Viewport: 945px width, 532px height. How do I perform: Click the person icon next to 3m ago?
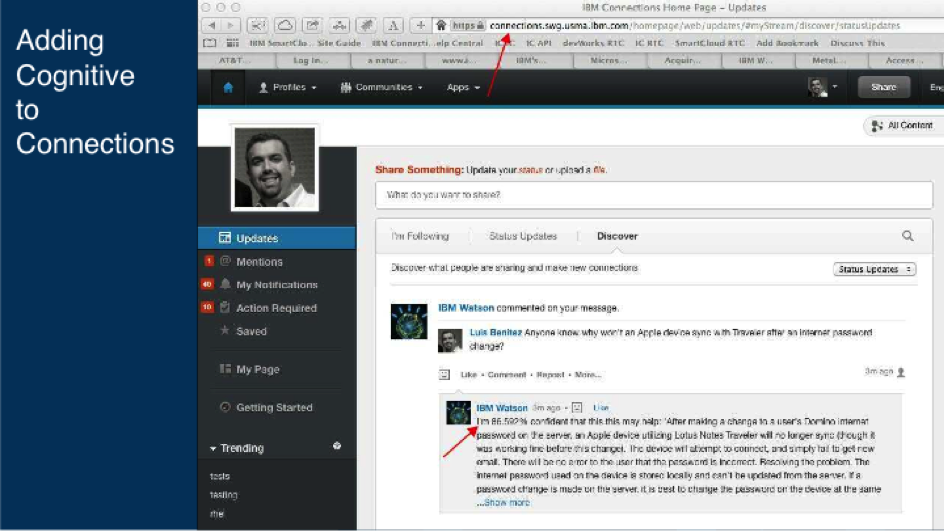pyautogui.click(x=901, y=372)
